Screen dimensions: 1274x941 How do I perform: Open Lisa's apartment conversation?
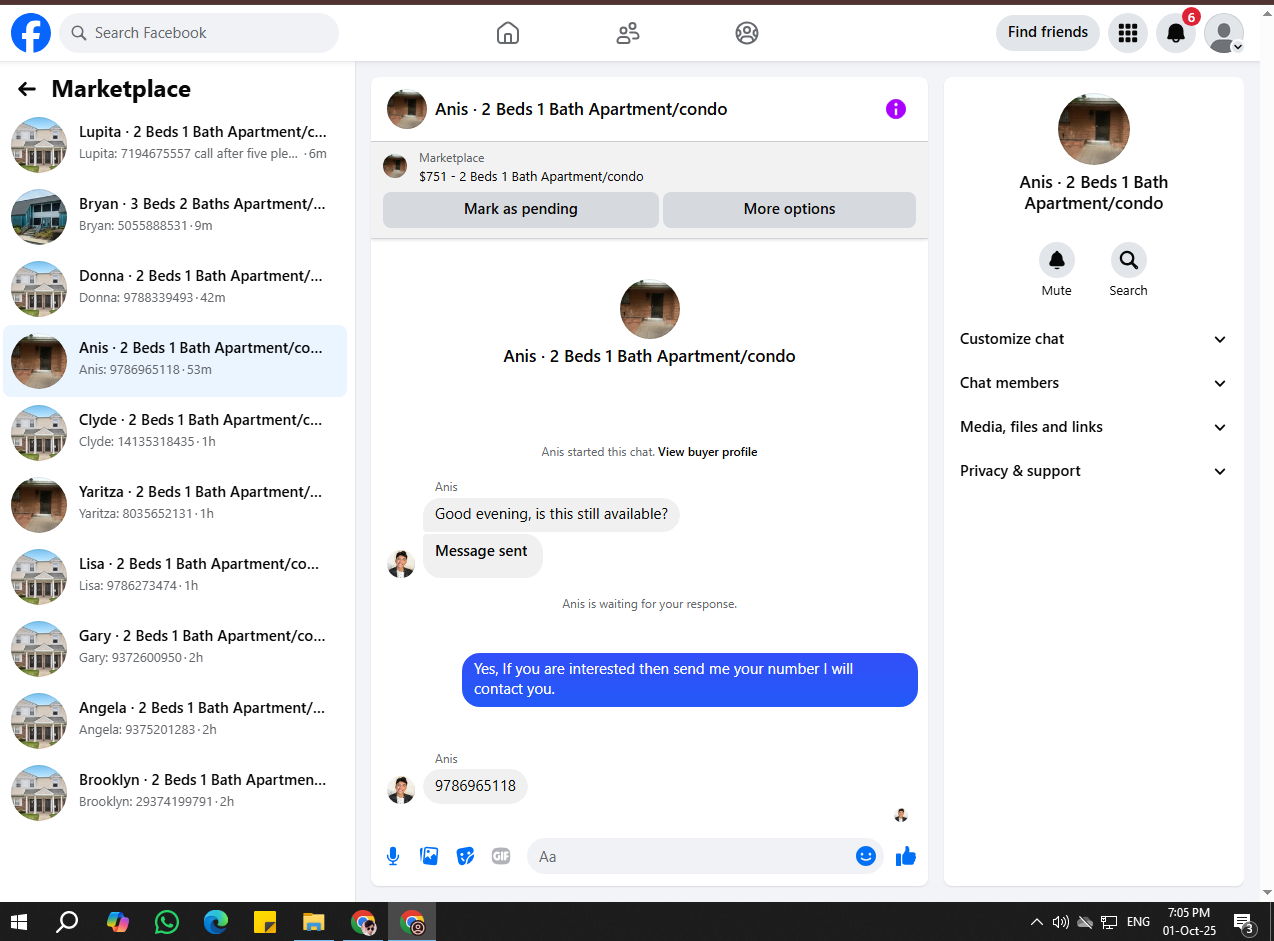click(176, 575)
